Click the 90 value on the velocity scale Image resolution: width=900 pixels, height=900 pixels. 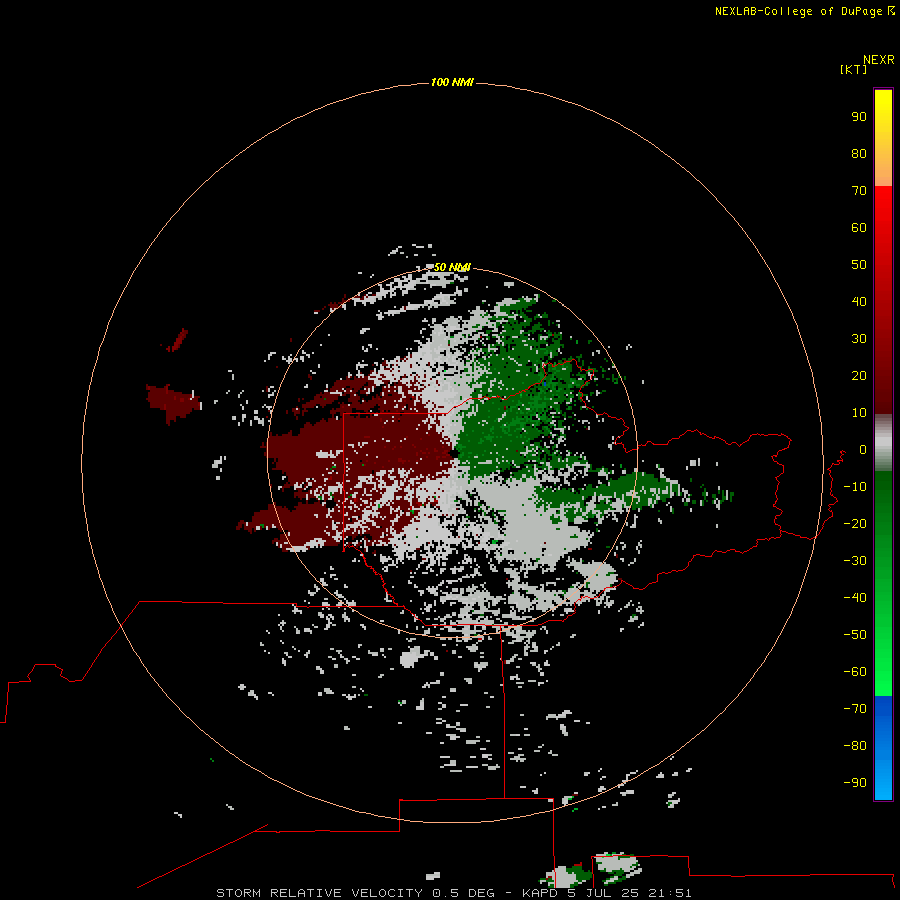point(859,117)
